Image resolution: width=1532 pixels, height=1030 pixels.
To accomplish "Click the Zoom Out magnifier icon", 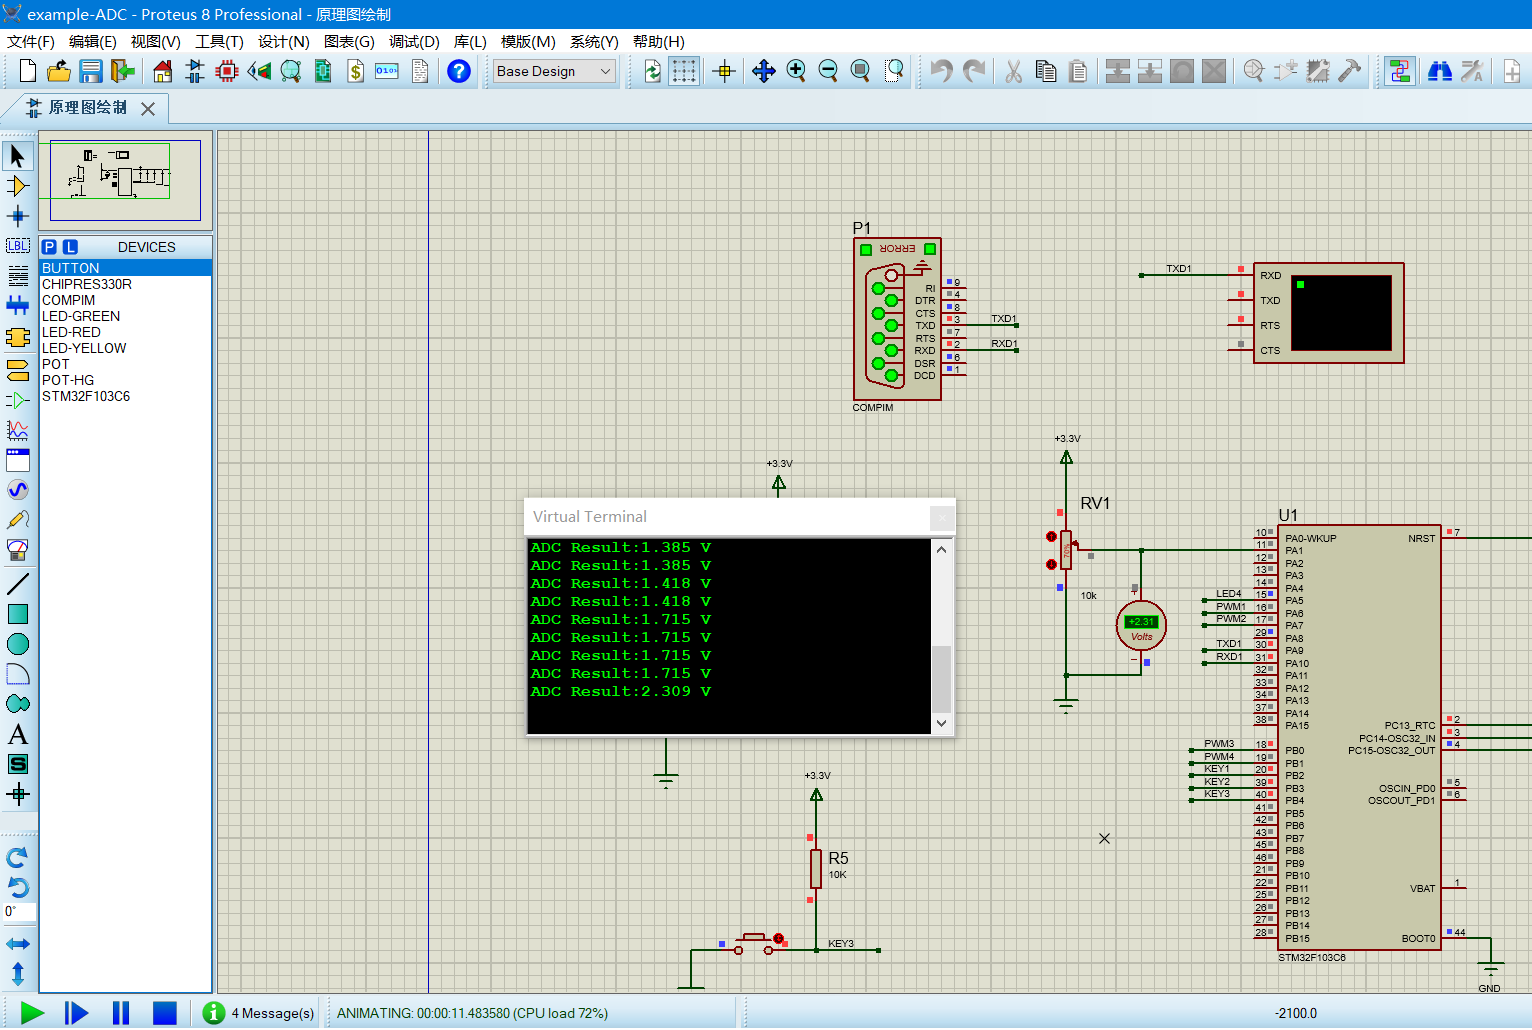I will pyautogui.click(x=828, y=71).
